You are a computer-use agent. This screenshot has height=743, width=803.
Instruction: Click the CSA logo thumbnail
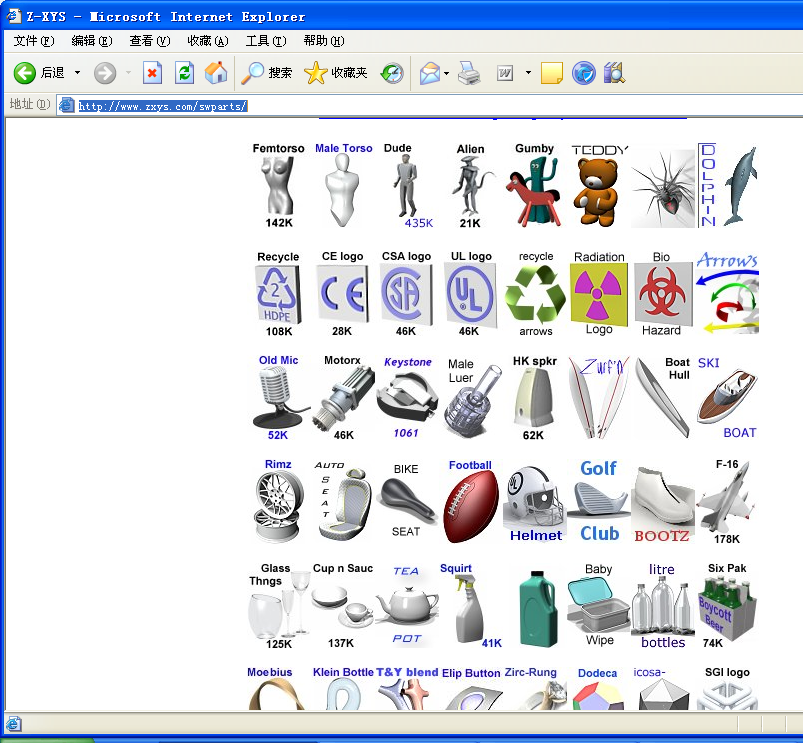click(x=406, y=295)
